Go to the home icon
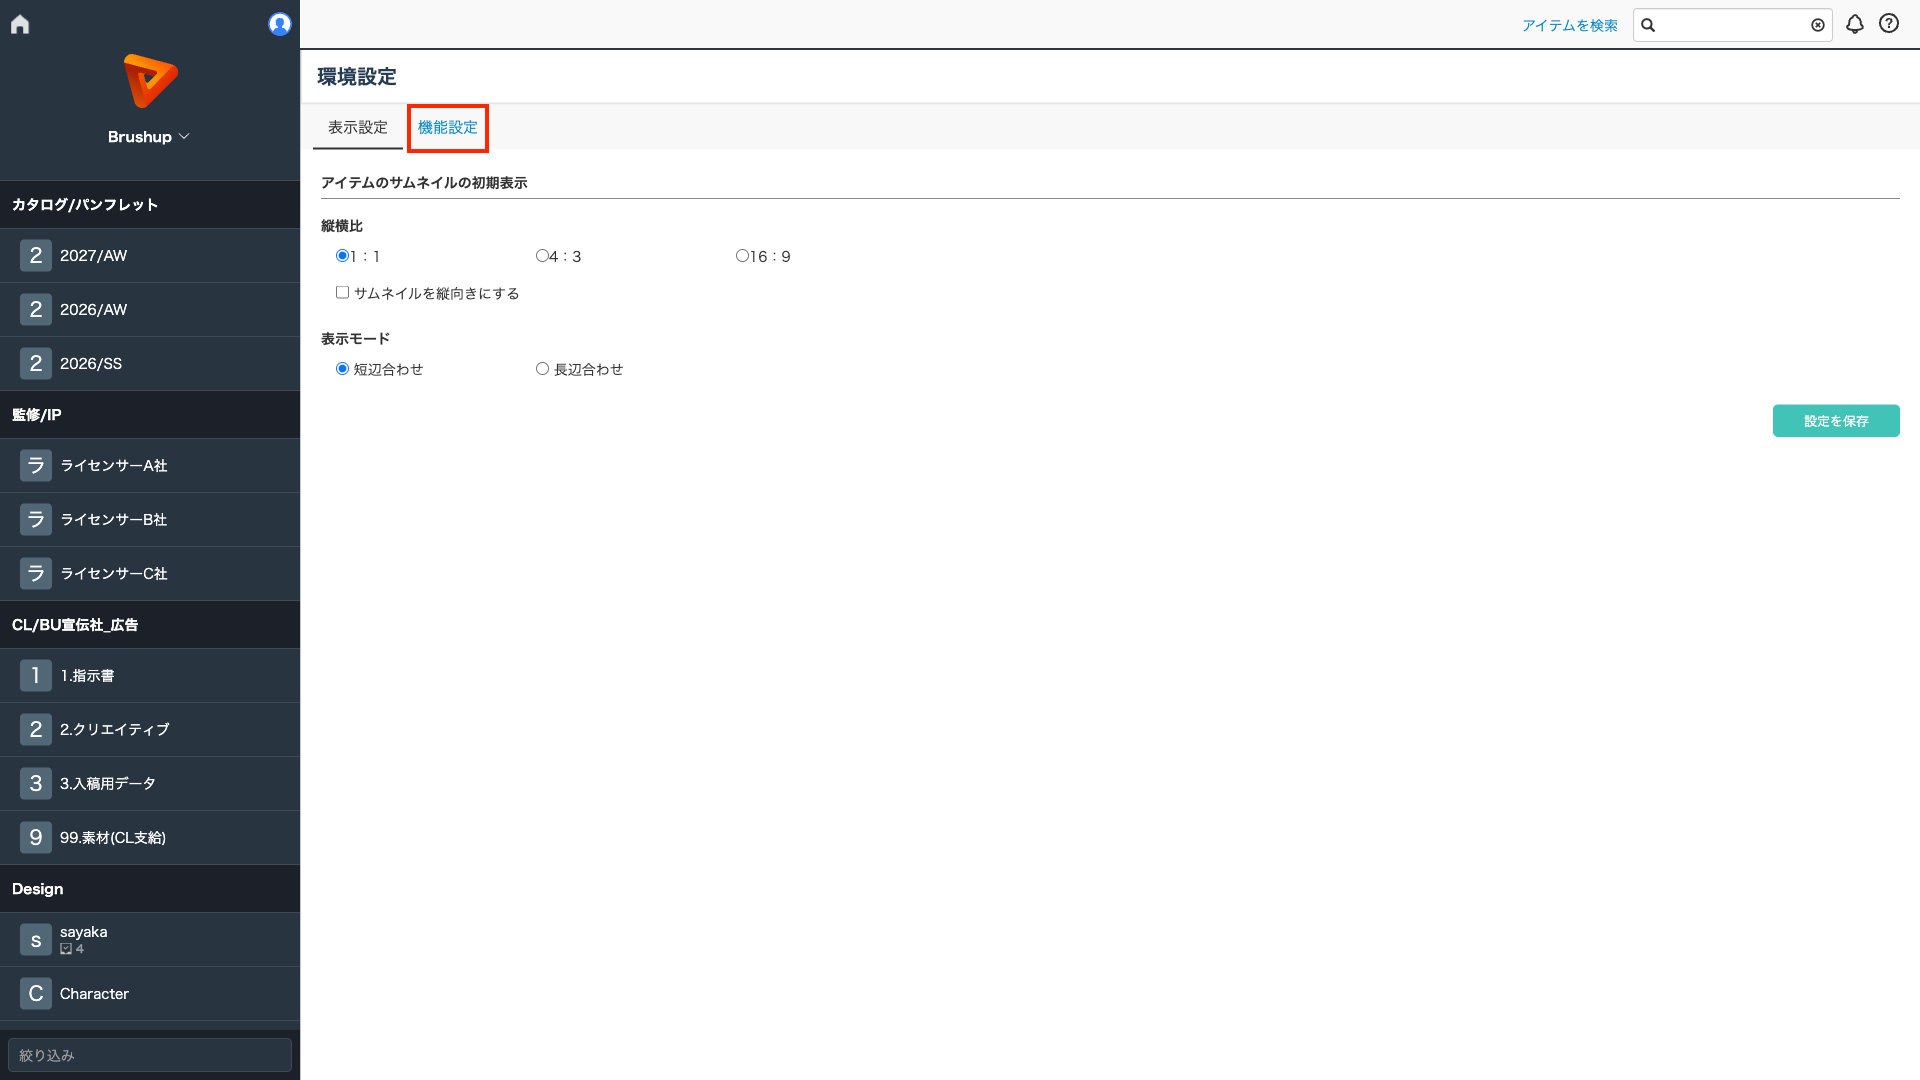Viewport: 1920px width, 1080px height. pyautogui.click(x=20, y=24)
